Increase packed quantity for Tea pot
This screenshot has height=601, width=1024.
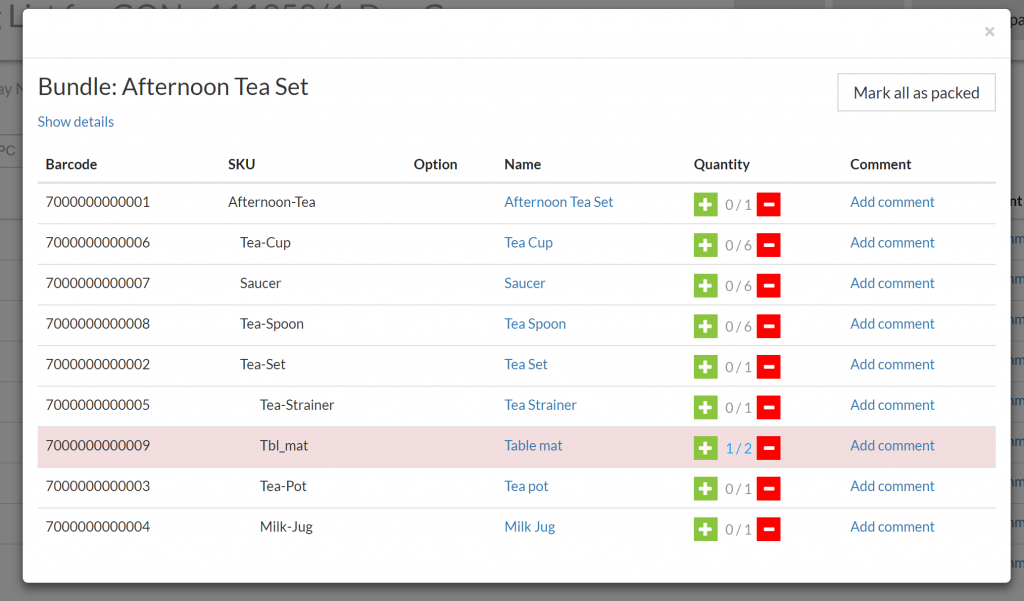[706, 489]
